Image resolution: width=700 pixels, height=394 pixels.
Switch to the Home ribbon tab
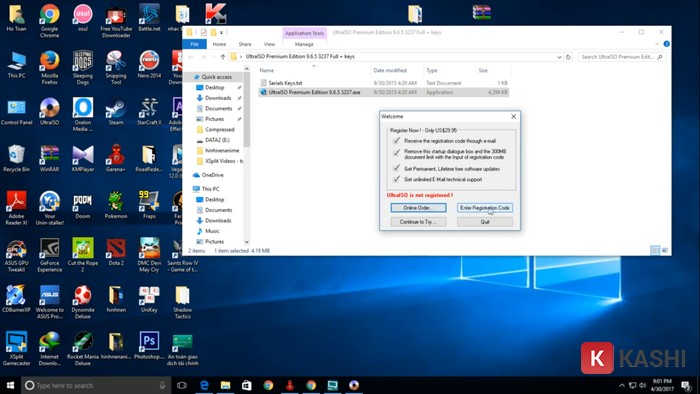point(219,44)
